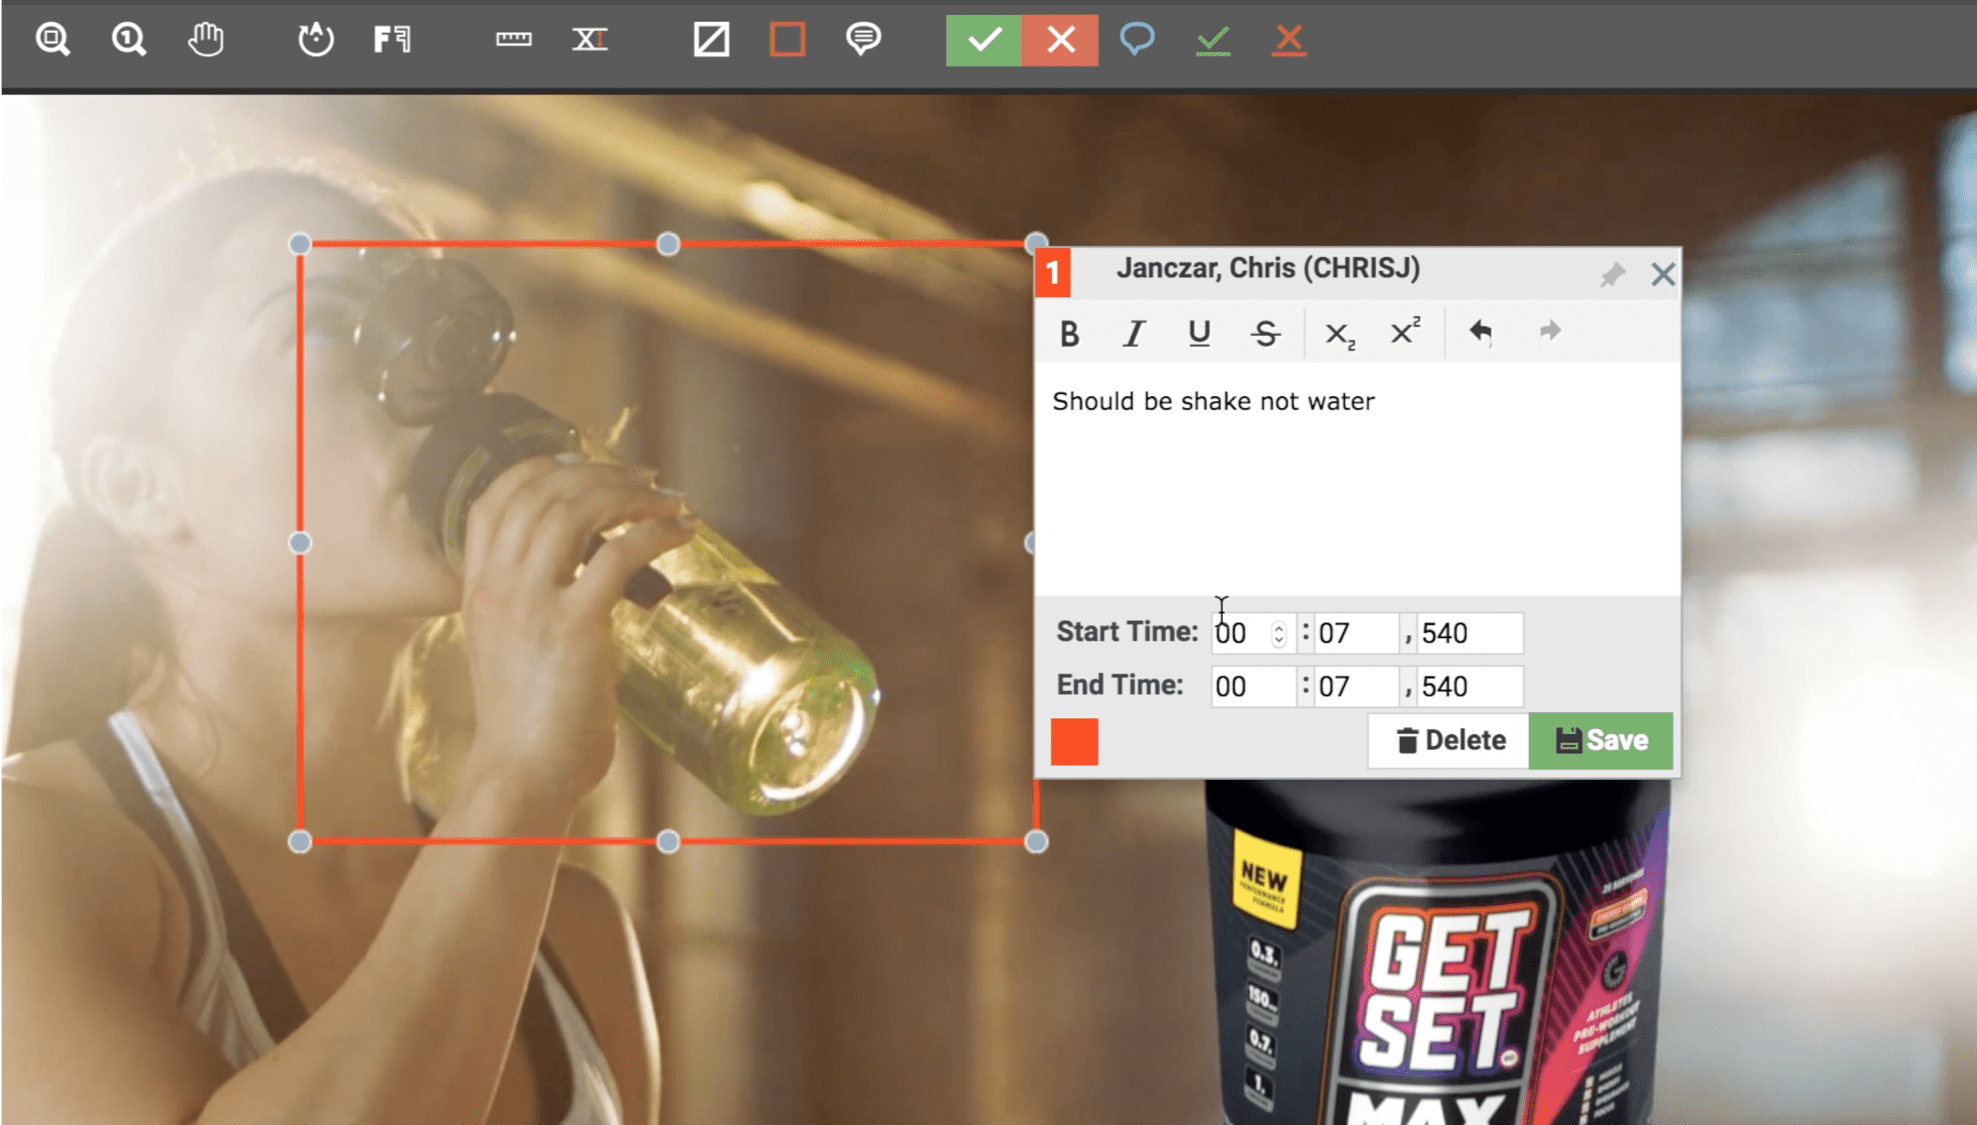Click the End Time hours field

[1253, 686]
